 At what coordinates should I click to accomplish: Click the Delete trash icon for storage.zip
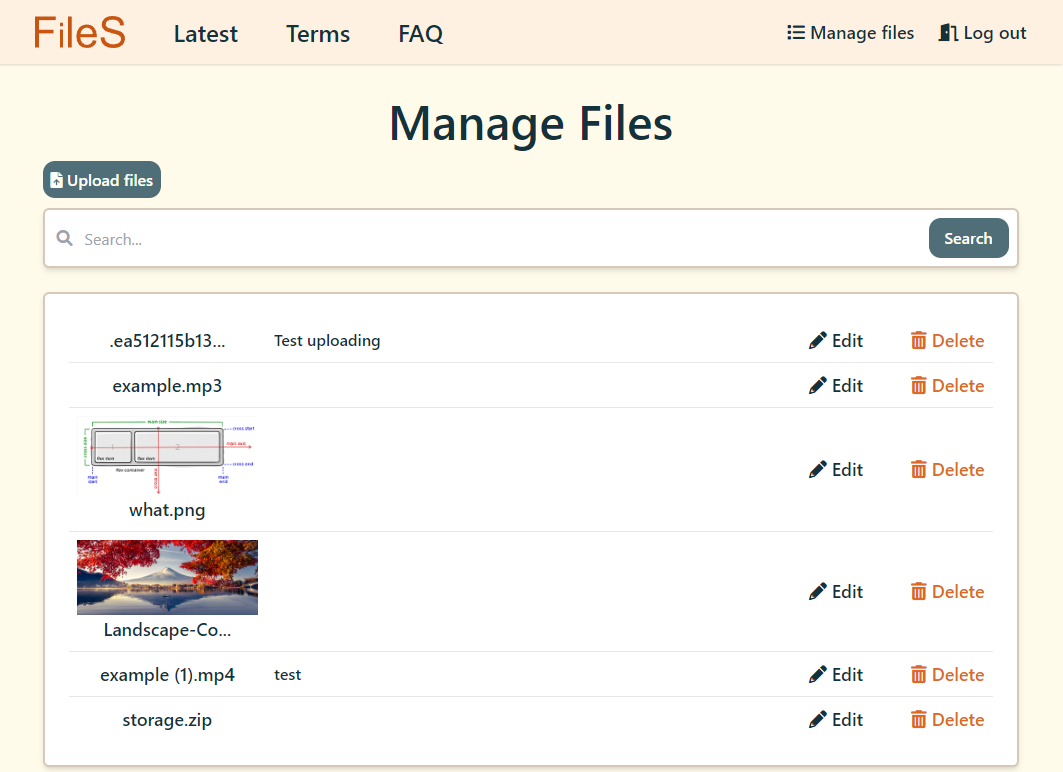920,719
